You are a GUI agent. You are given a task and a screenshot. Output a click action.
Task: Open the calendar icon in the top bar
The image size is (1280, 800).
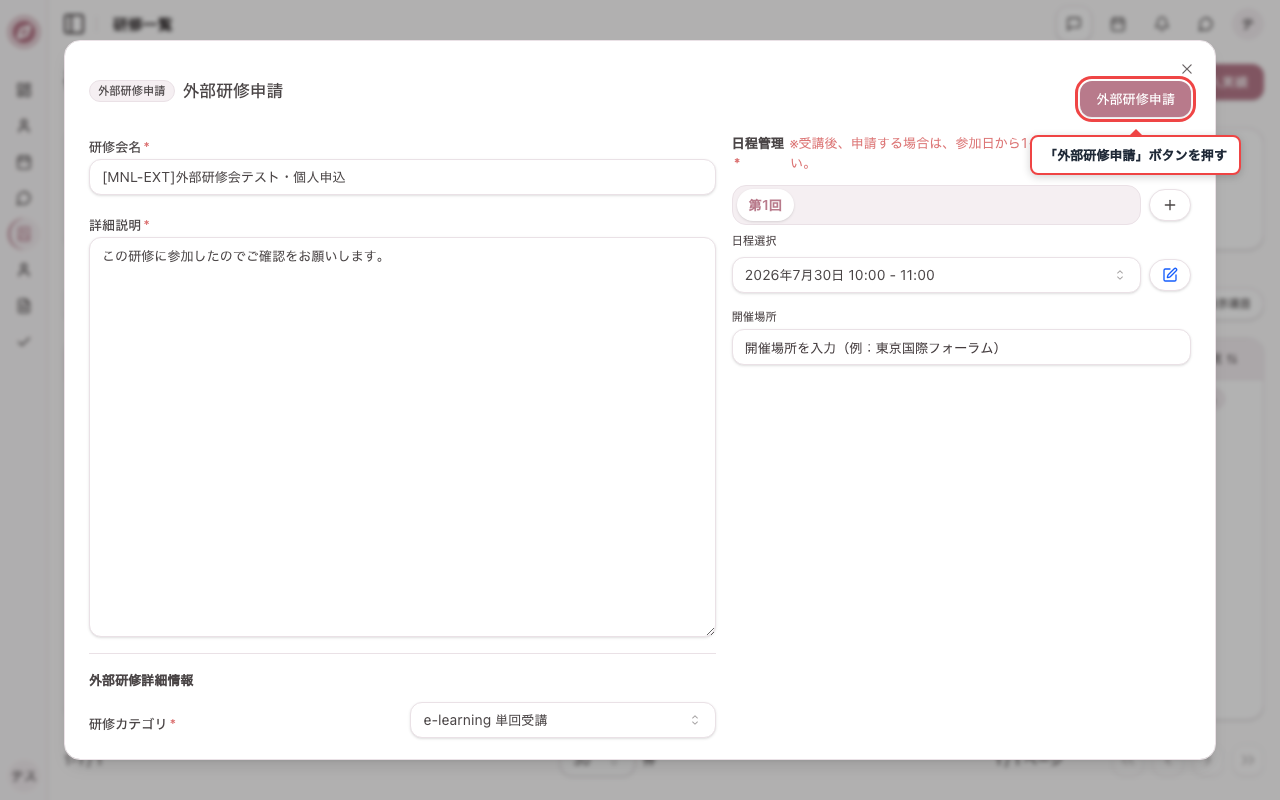click(1118, 24)
